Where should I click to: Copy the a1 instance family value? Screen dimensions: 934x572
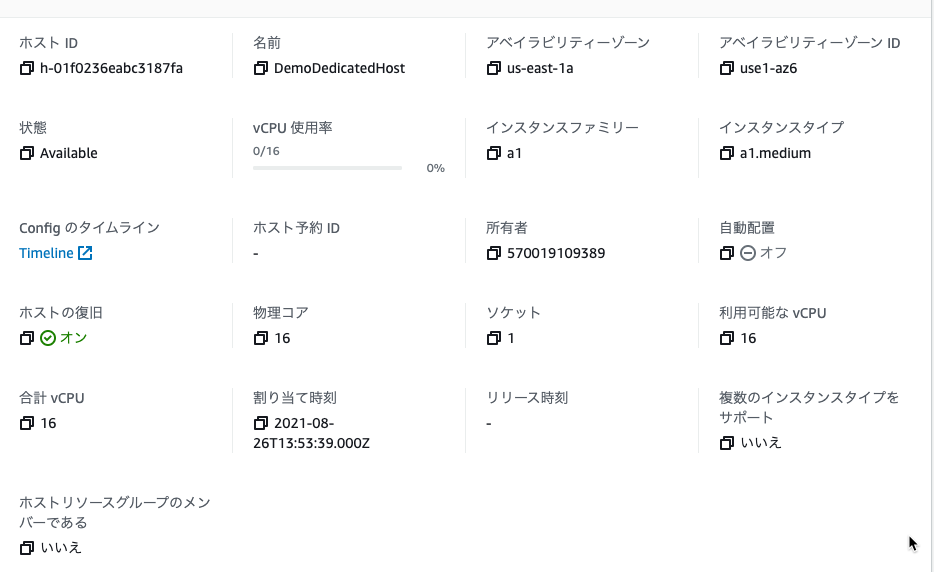[493, 153]
